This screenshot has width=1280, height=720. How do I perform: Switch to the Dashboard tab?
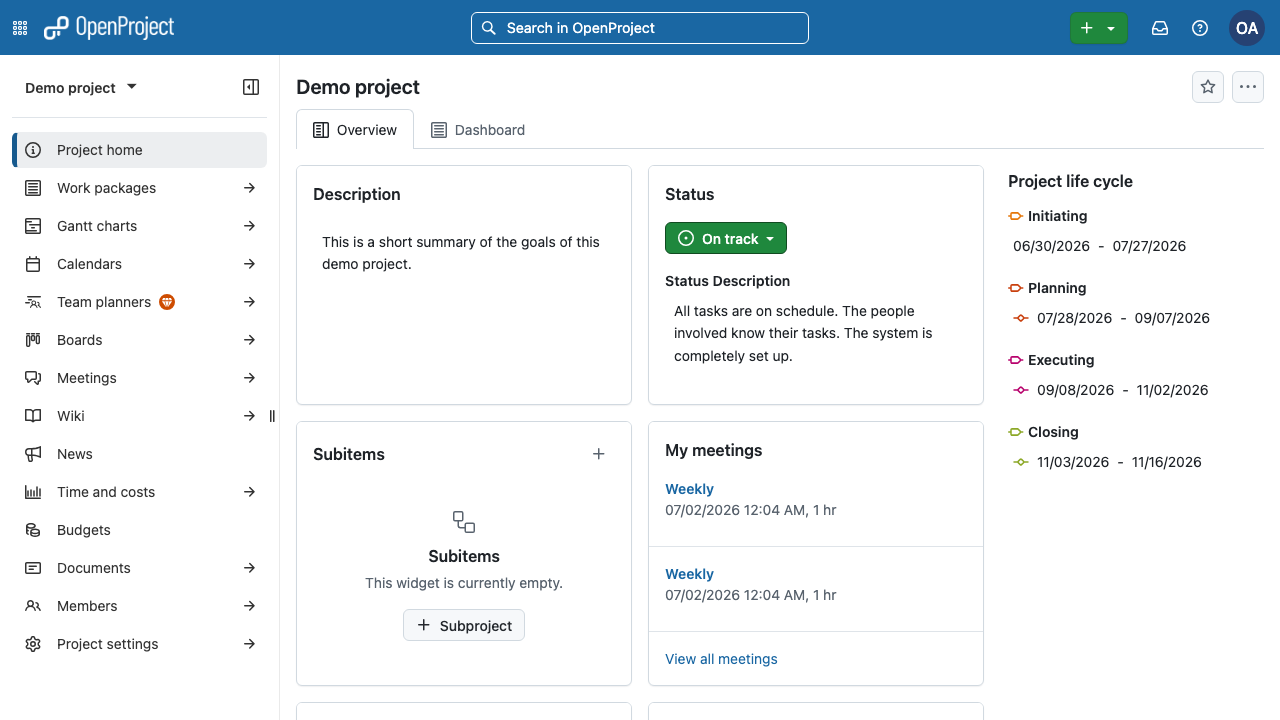478,130
